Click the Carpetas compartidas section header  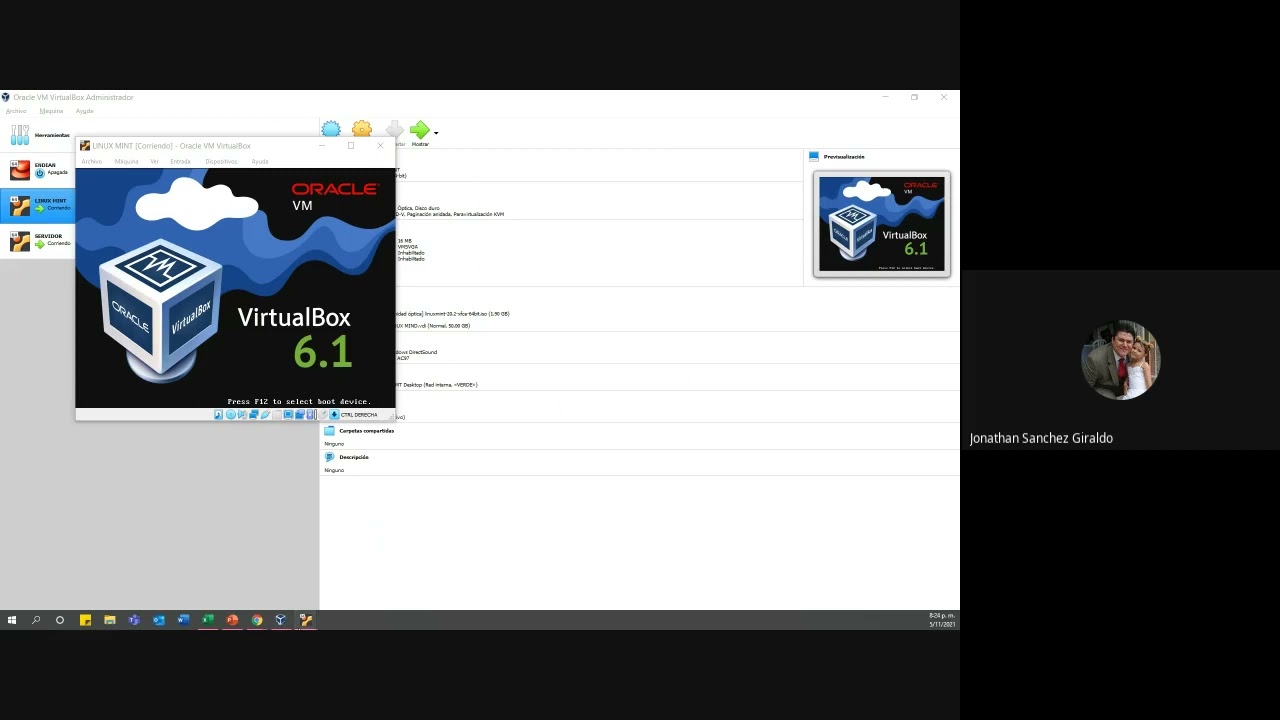pos(366,431)
